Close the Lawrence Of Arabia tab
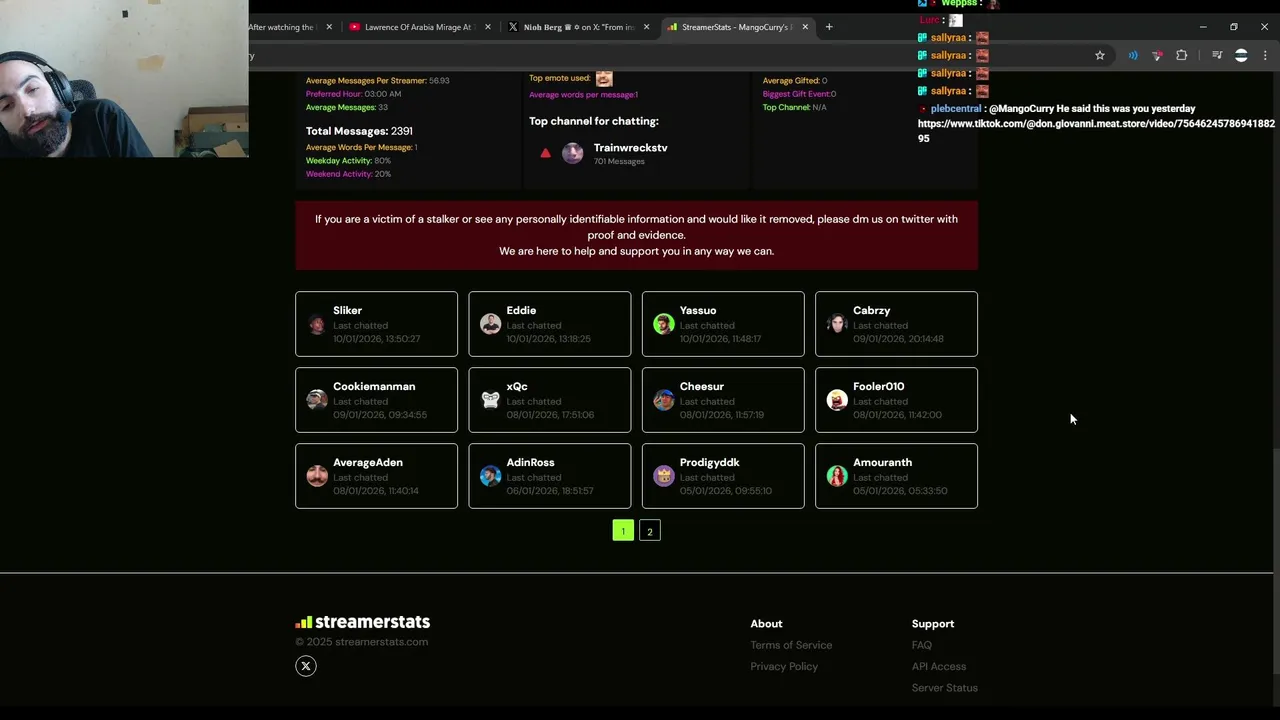1280x720 pixels. click(x=488, y=27)
